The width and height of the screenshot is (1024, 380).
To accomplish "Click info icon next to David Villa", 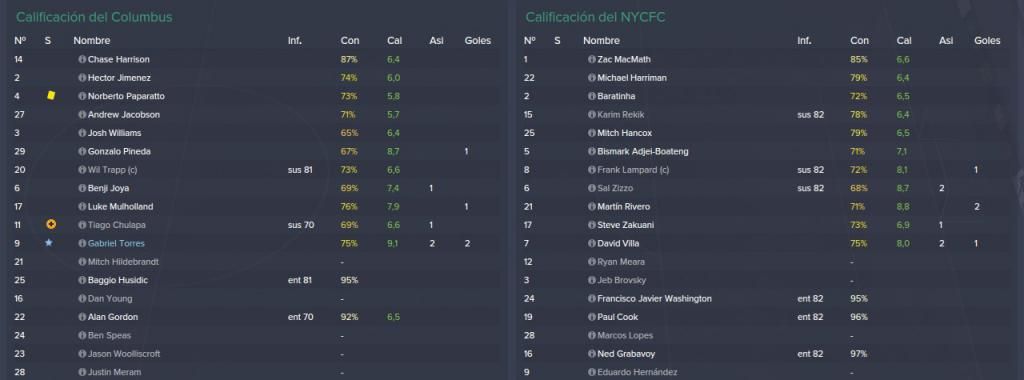I will click(x=592, y=244).
